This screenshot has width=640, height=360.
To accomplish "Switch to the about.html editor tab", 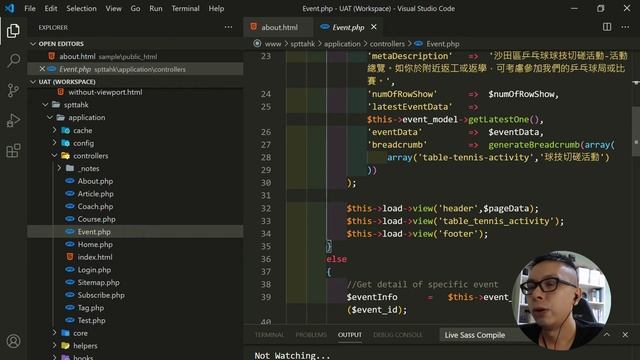I will click(x=279, y=27).
